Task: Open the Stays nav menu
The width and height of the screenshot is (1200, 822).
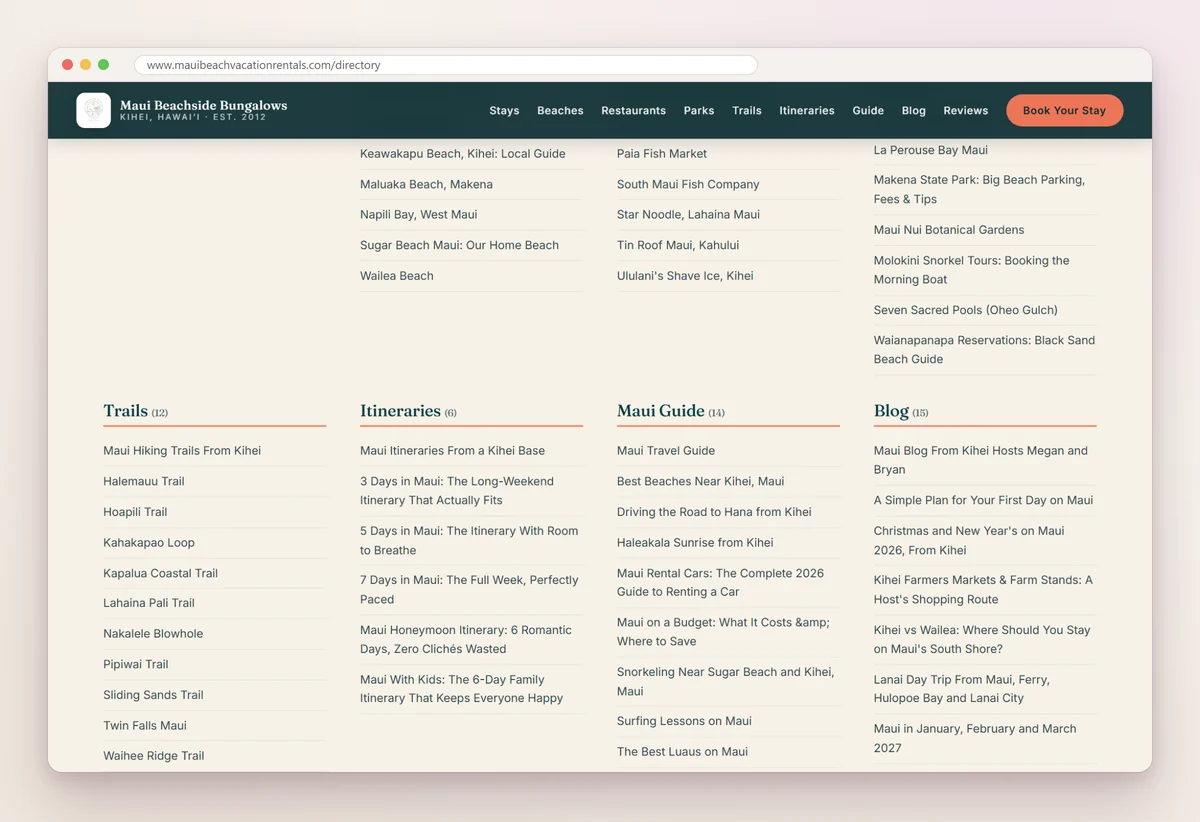Action: pos(504,111)
